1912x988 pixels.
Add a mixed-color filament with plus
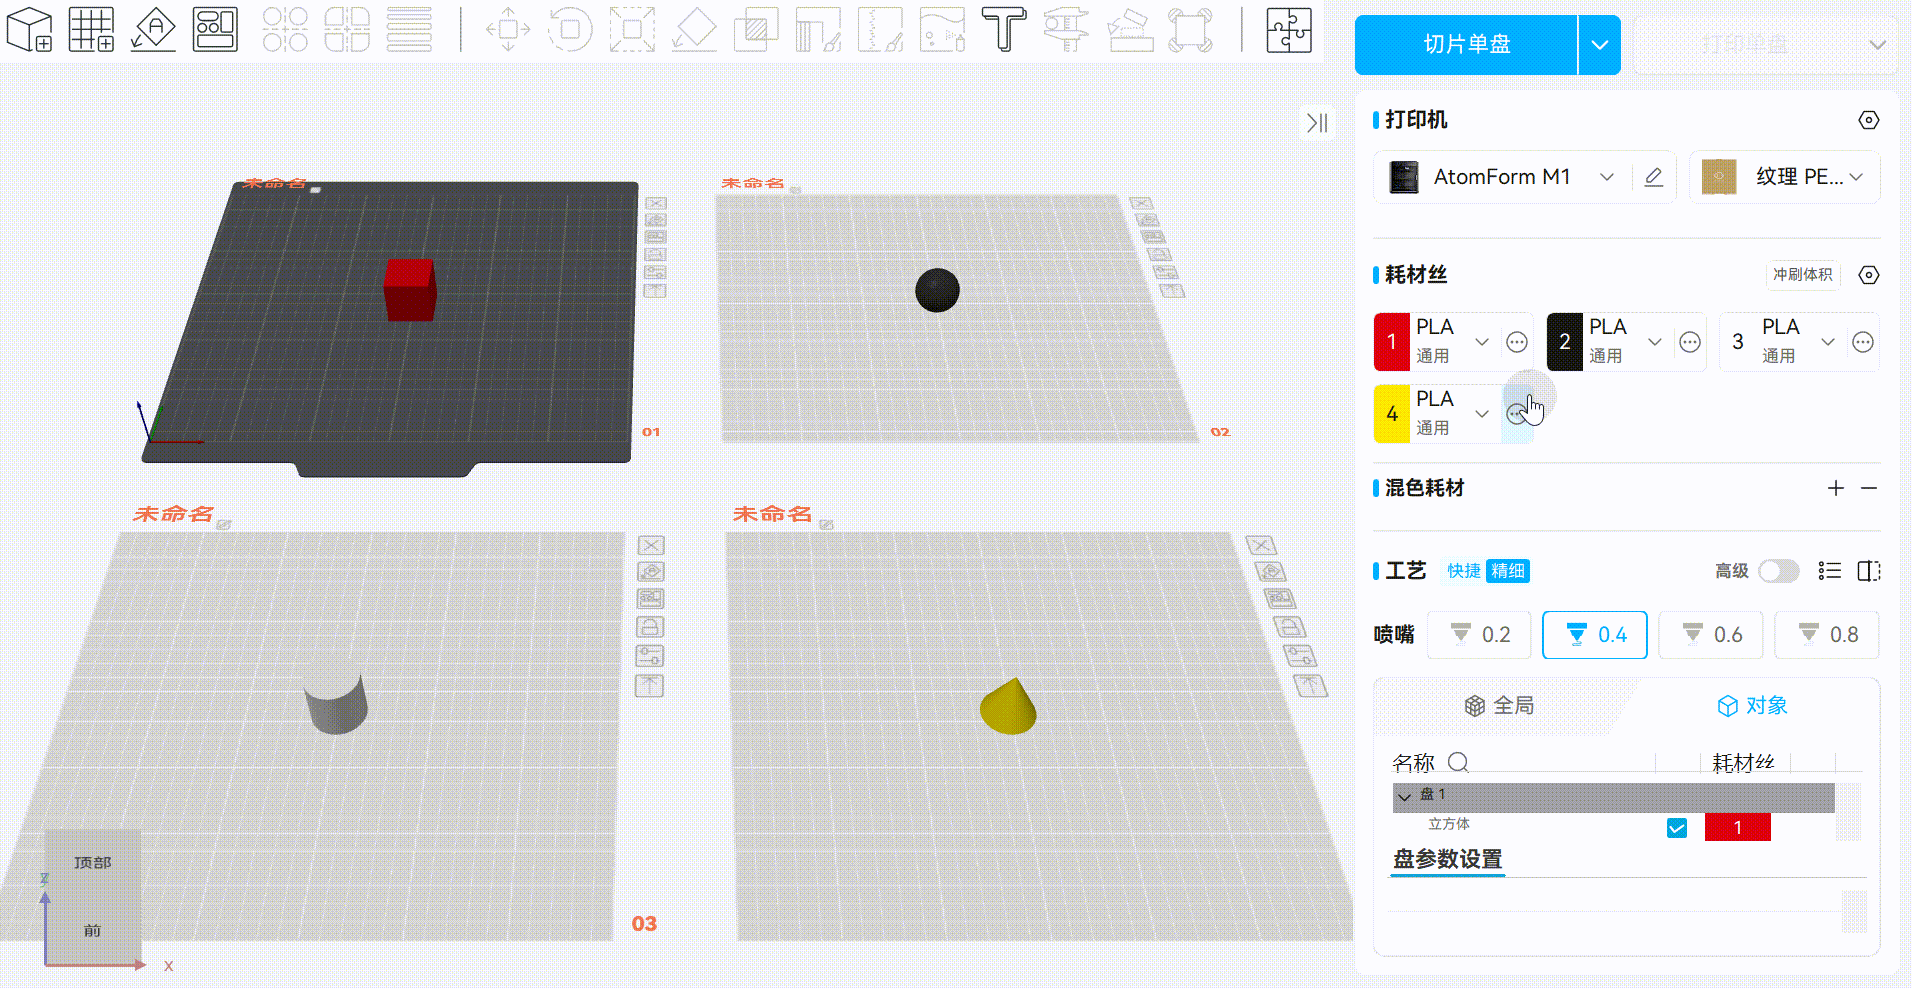tap(1836, 488)
